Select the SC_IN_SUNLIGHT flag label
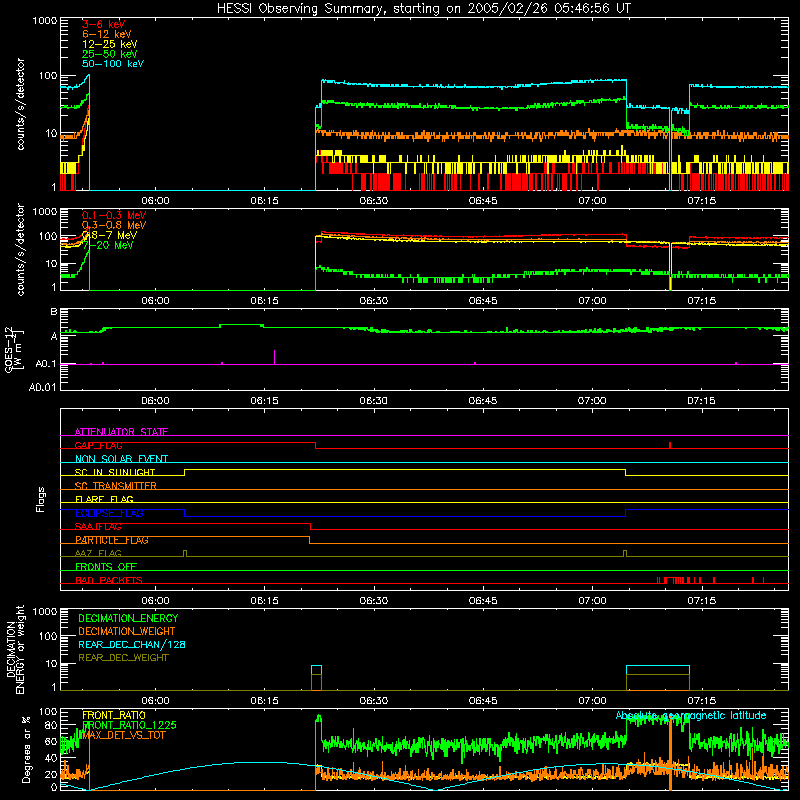Viewport: 800px width, 800px height. tap(115, 472)
